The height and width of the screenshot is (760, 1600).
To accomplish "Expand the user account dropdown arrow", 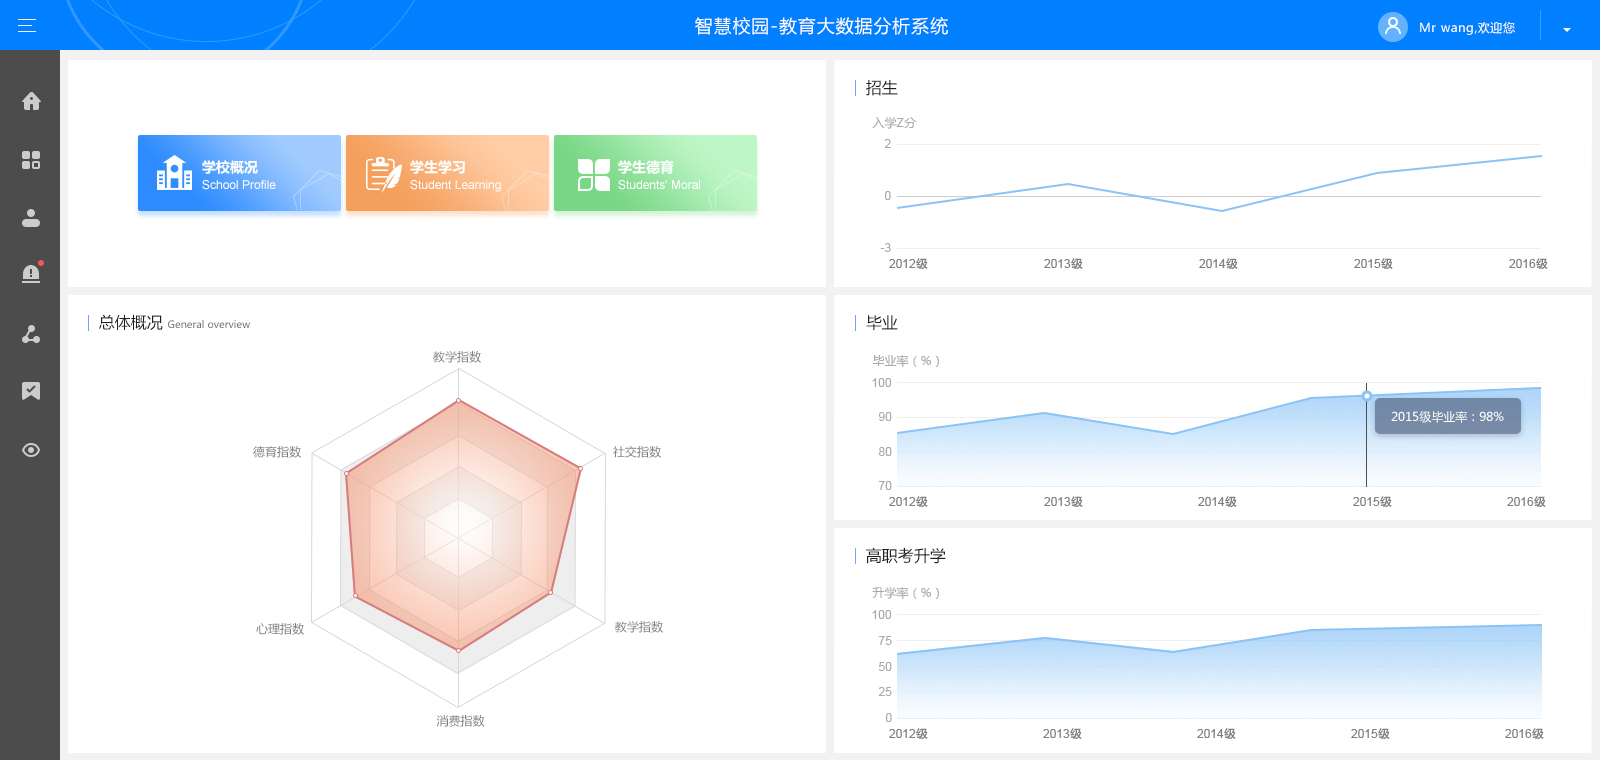I will coord(1567,29).
